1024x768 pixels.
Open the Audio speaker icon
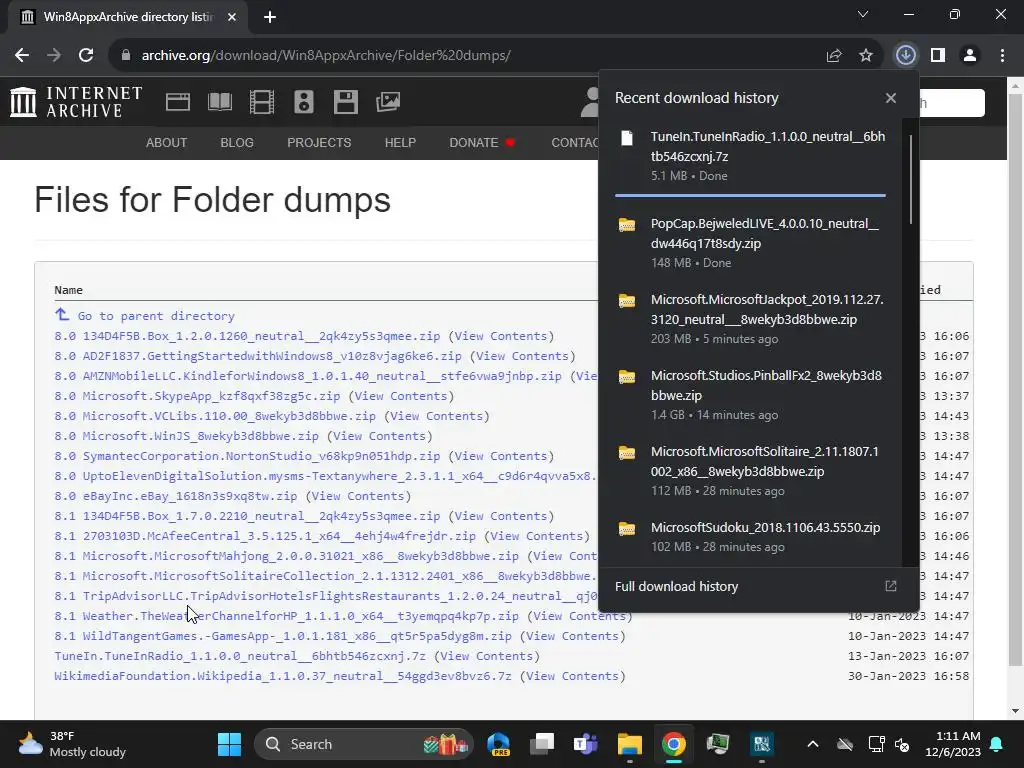click(304, 102)
